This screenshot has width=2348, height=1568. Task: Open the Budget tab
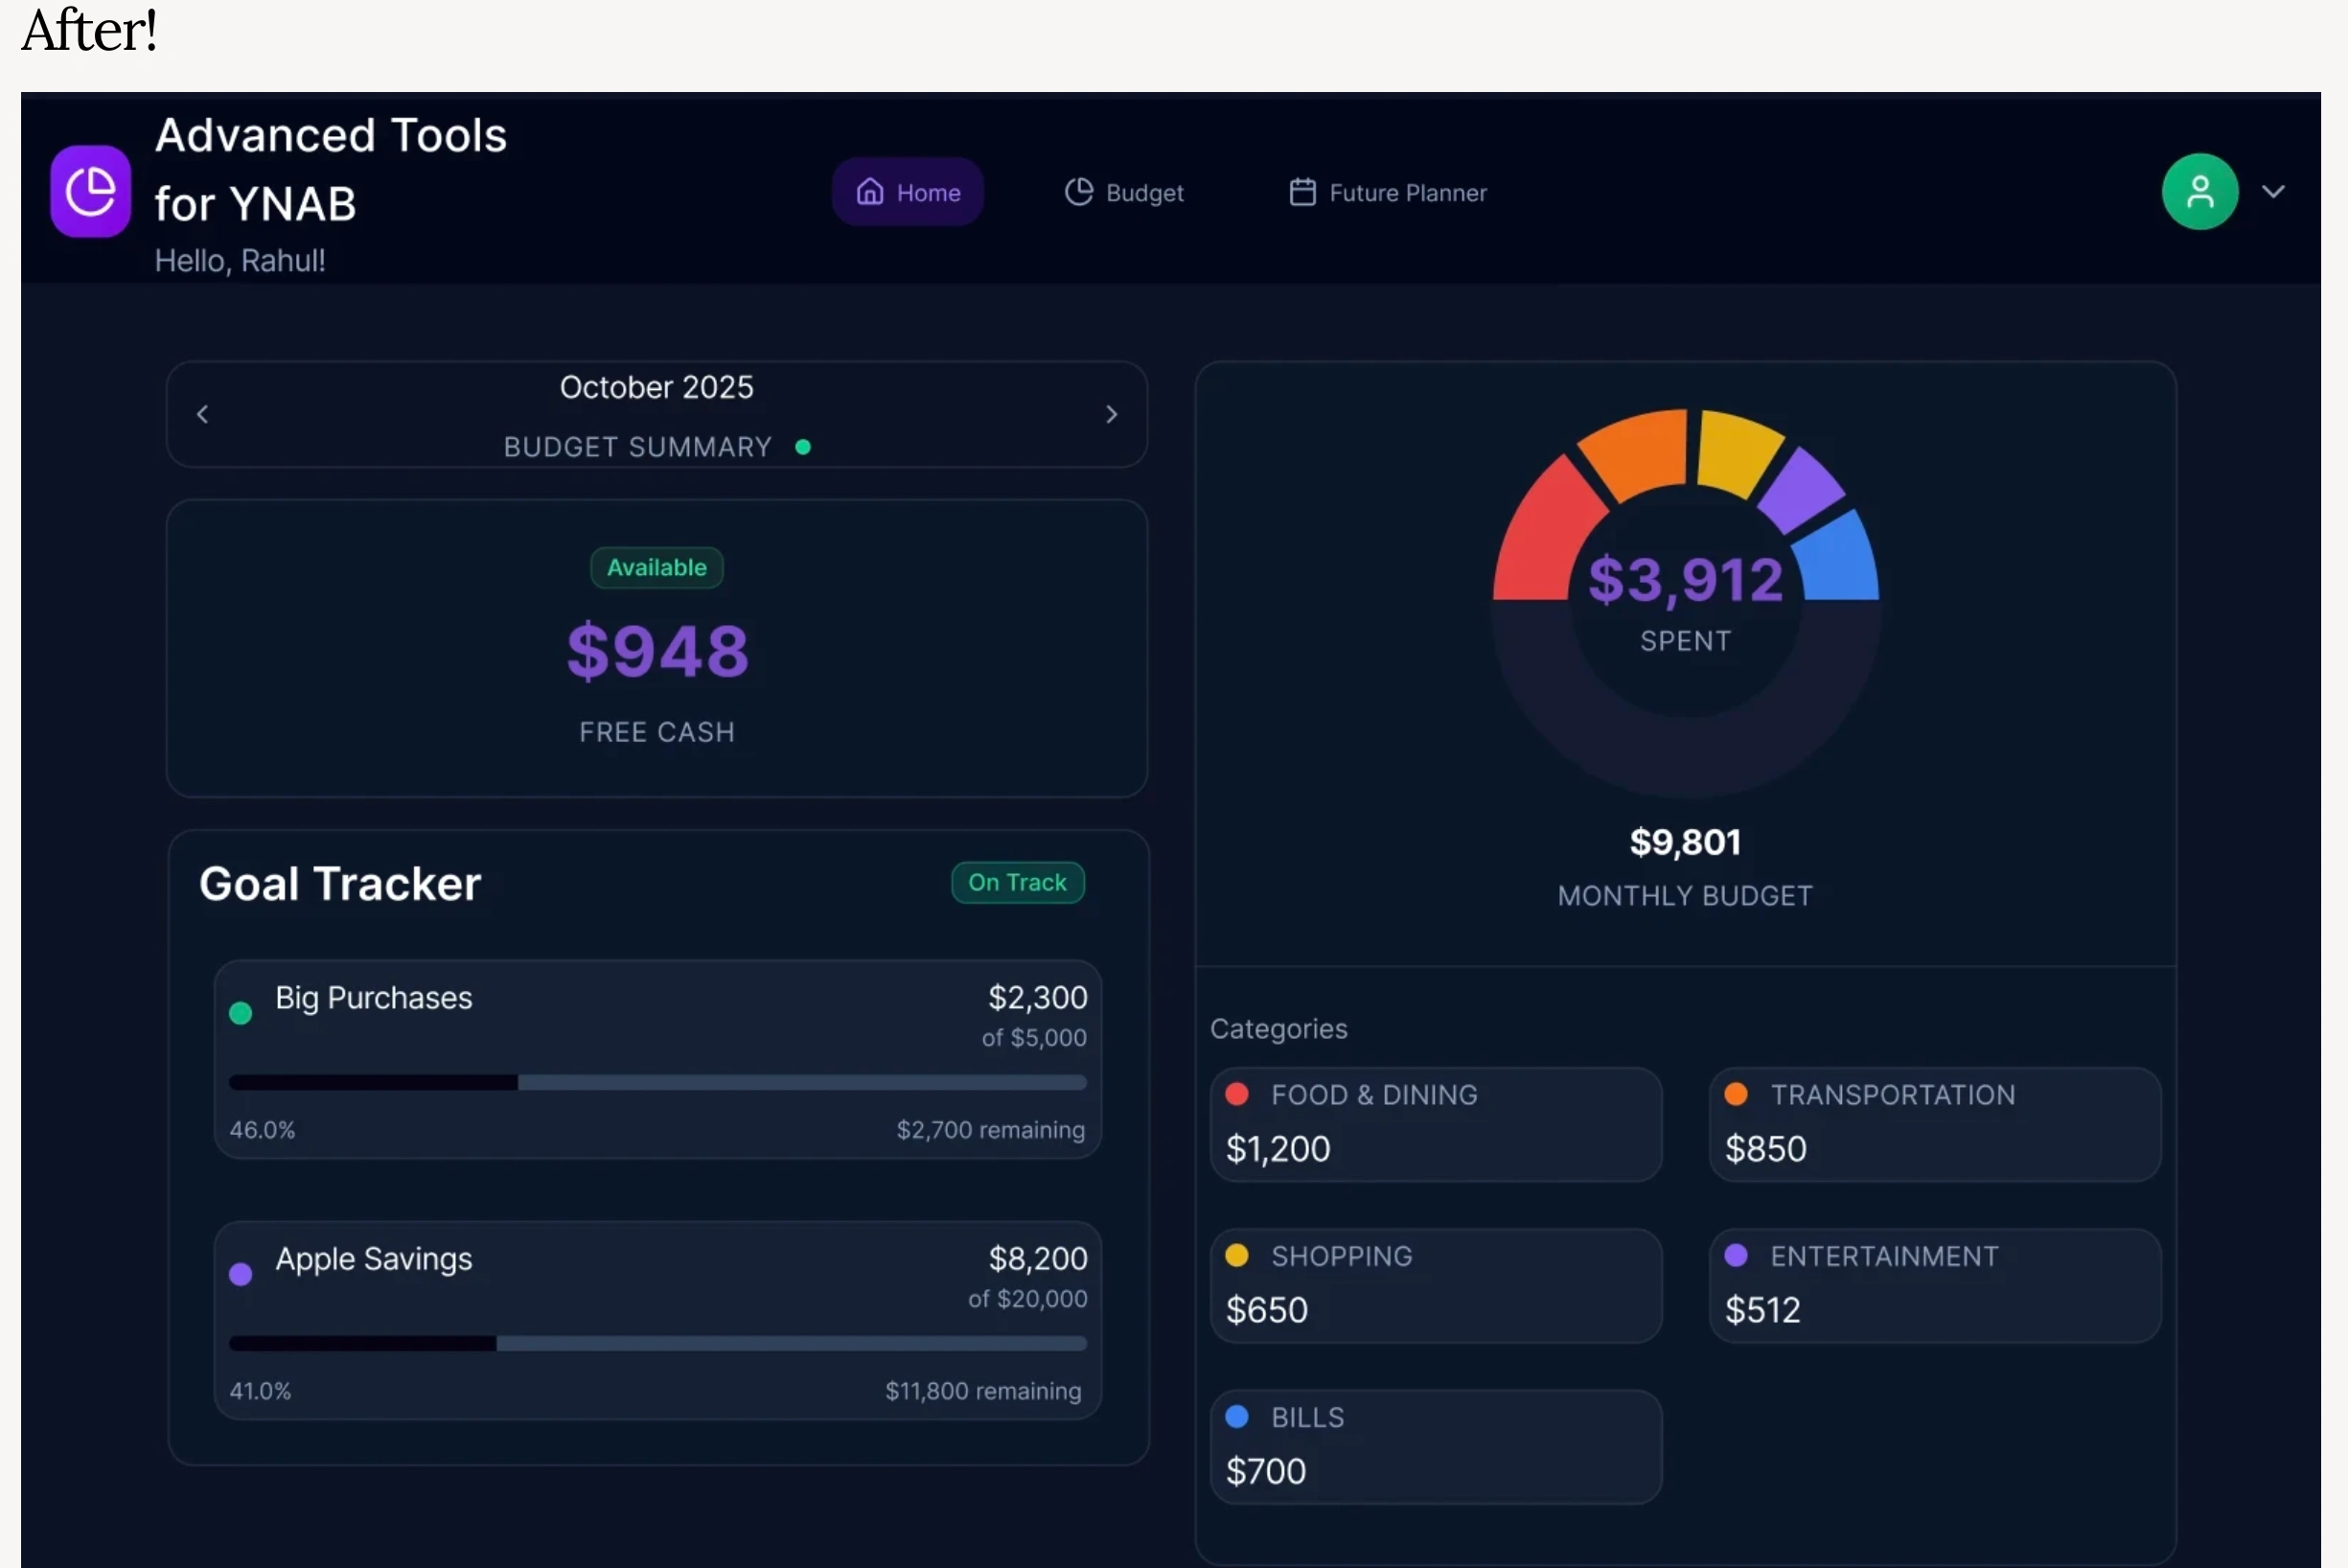pyautogui.click(x=1124, y=192)
